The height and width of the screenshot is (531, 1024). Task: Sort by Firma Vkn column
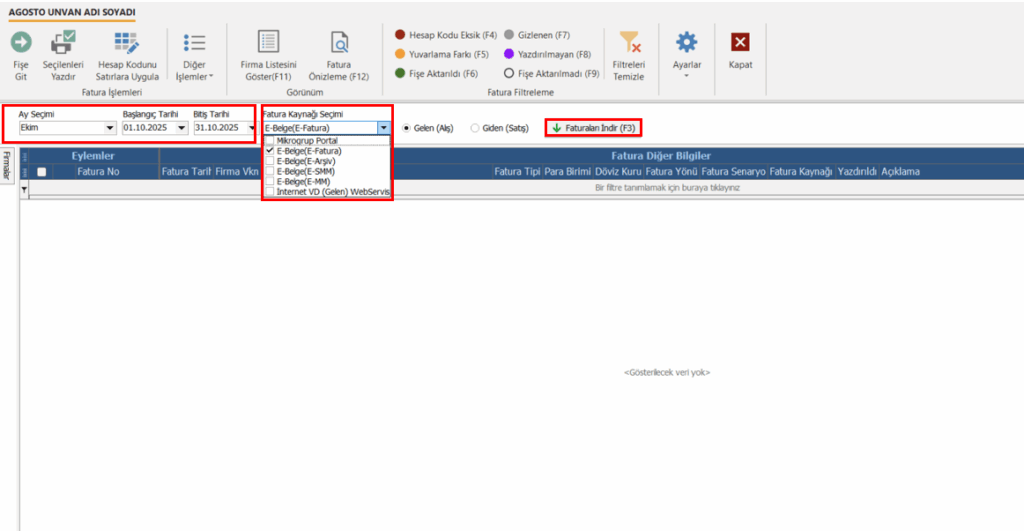pos(237,172)
